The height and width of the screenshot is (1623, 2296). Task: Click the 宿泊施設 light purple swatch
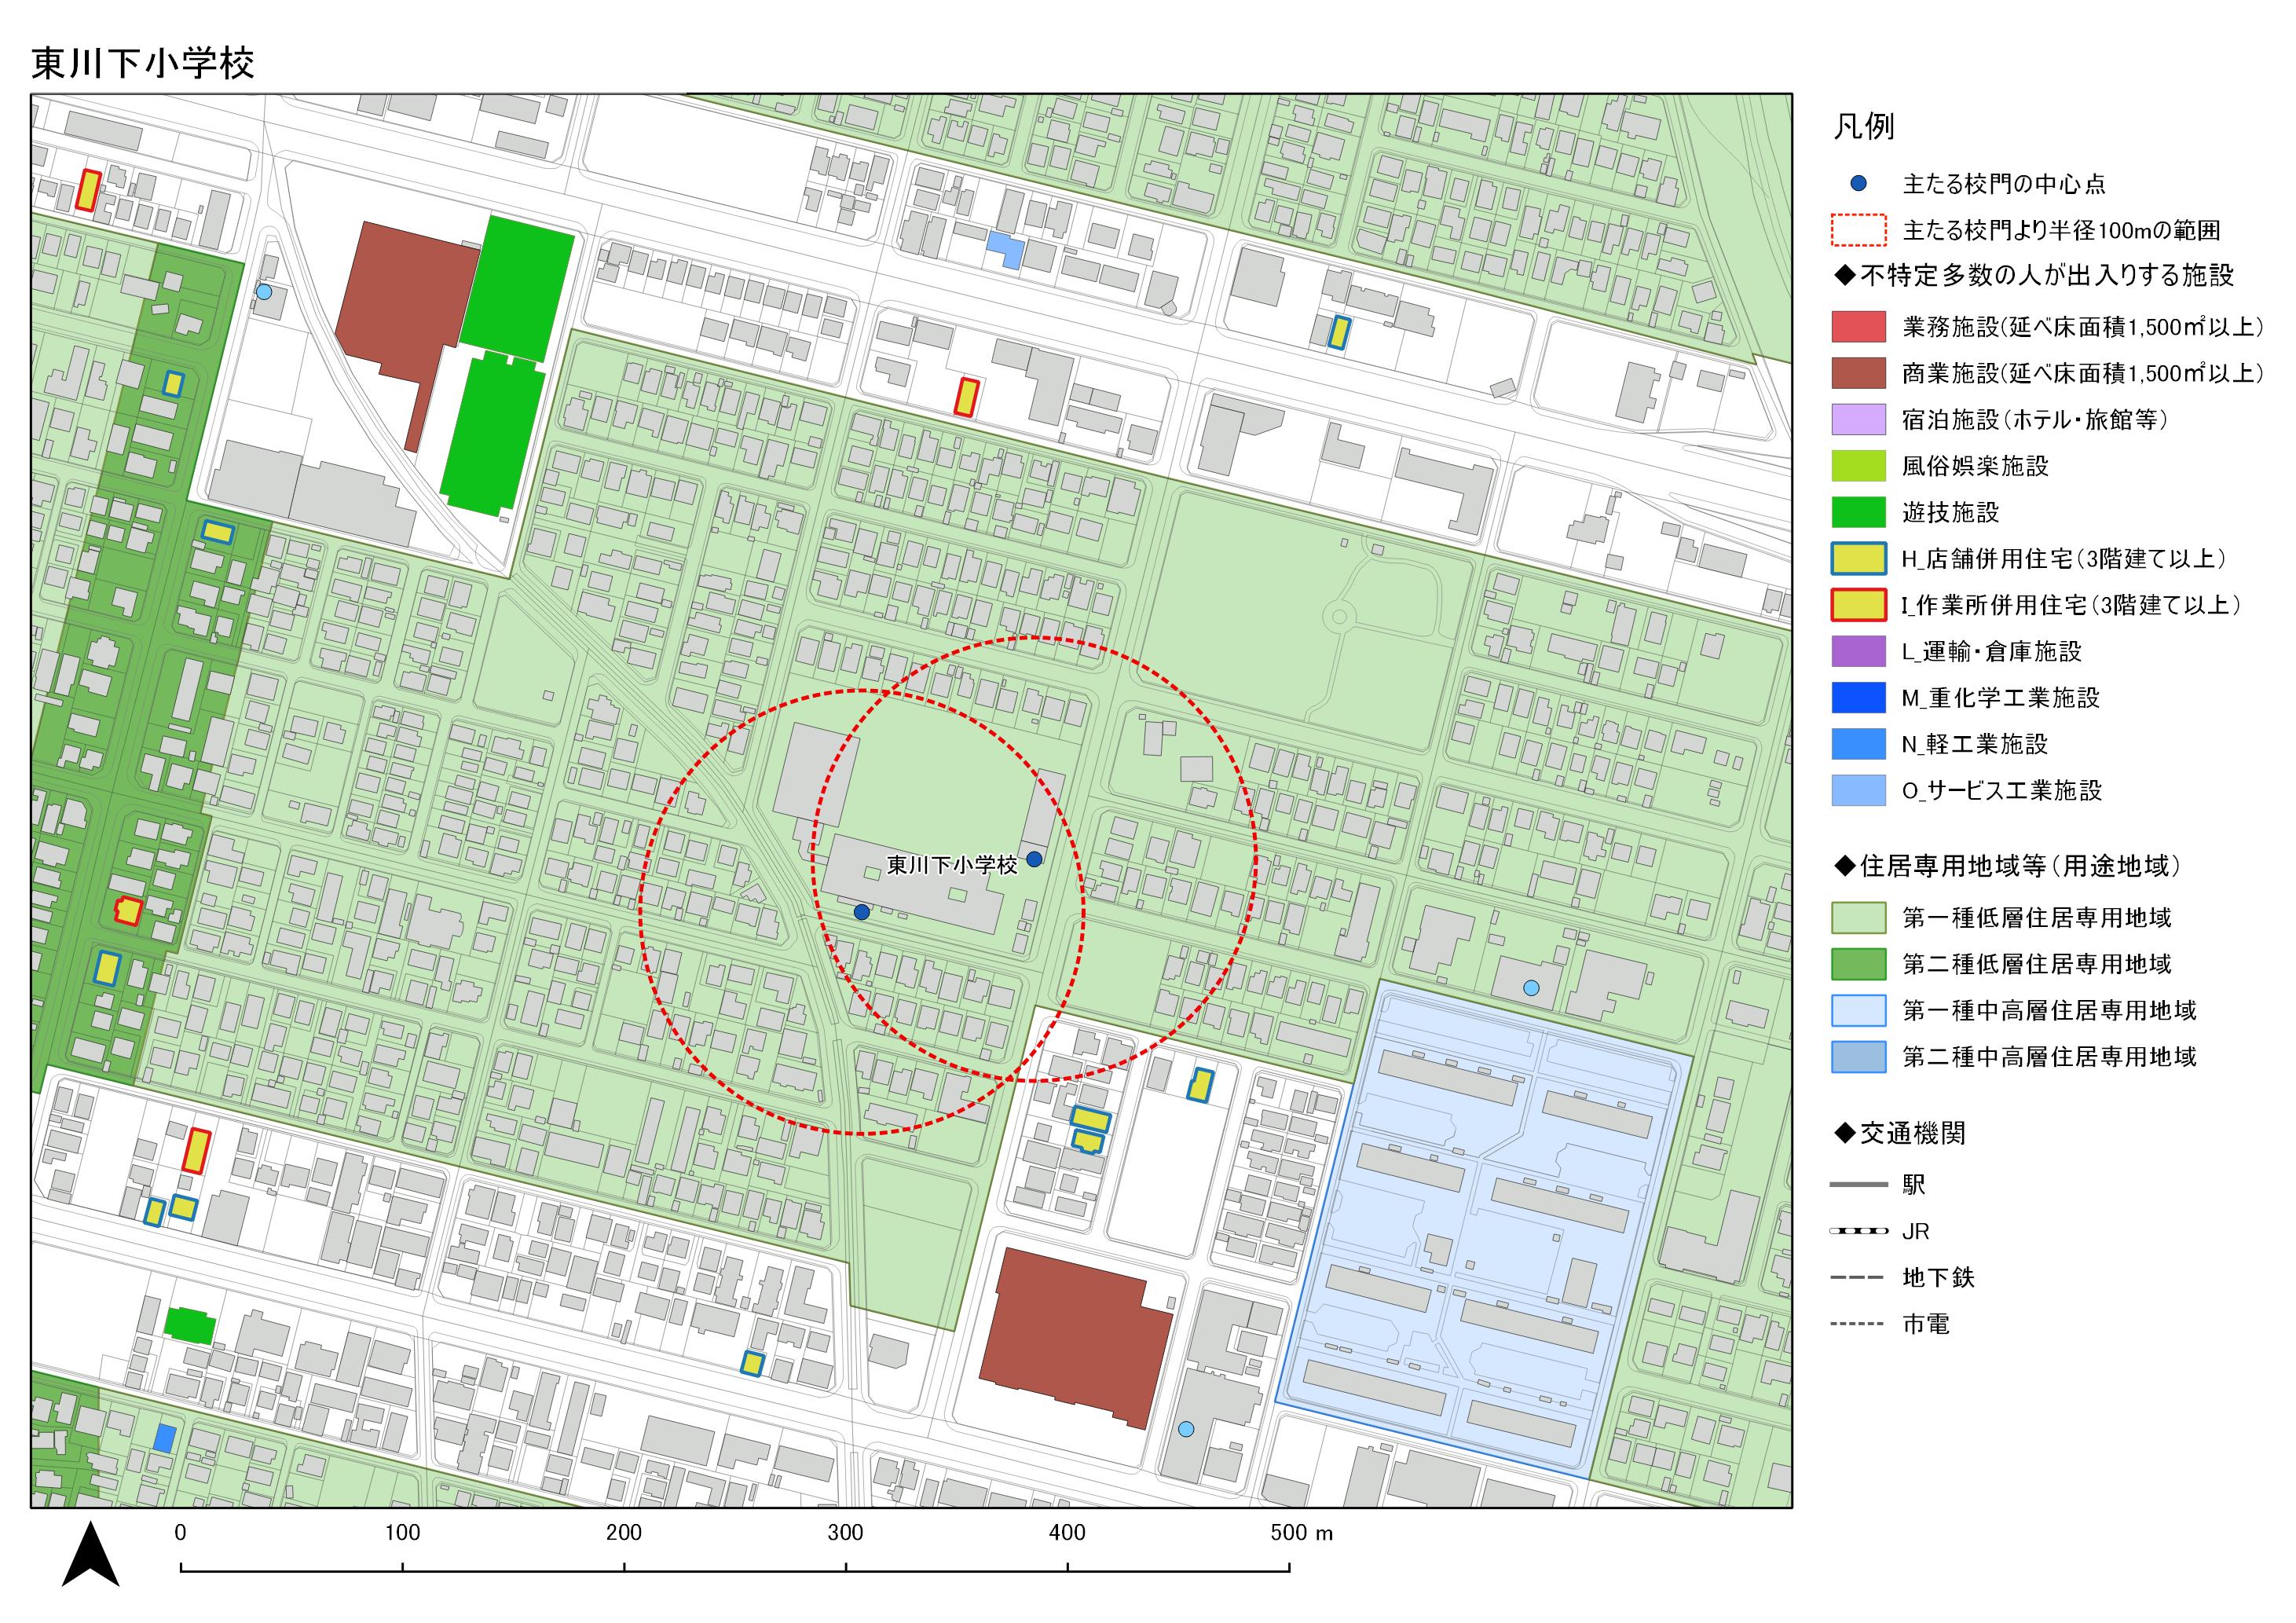coord(1858,419)
